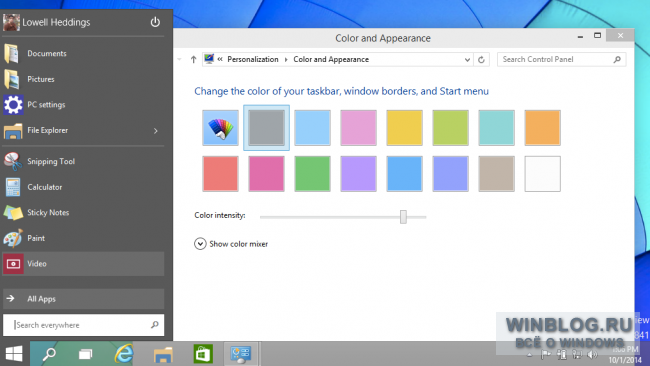Select Sticky Notes in the Start menu
The width and height of the screenshot is (650, 366).
tap(83, 213)
